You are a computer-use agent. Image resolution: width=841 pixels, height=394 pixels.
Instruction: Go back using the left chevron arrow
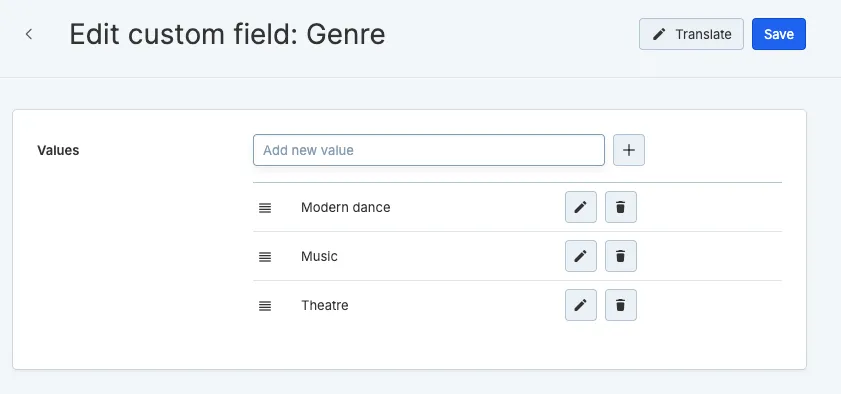click(x=29, y=34)
